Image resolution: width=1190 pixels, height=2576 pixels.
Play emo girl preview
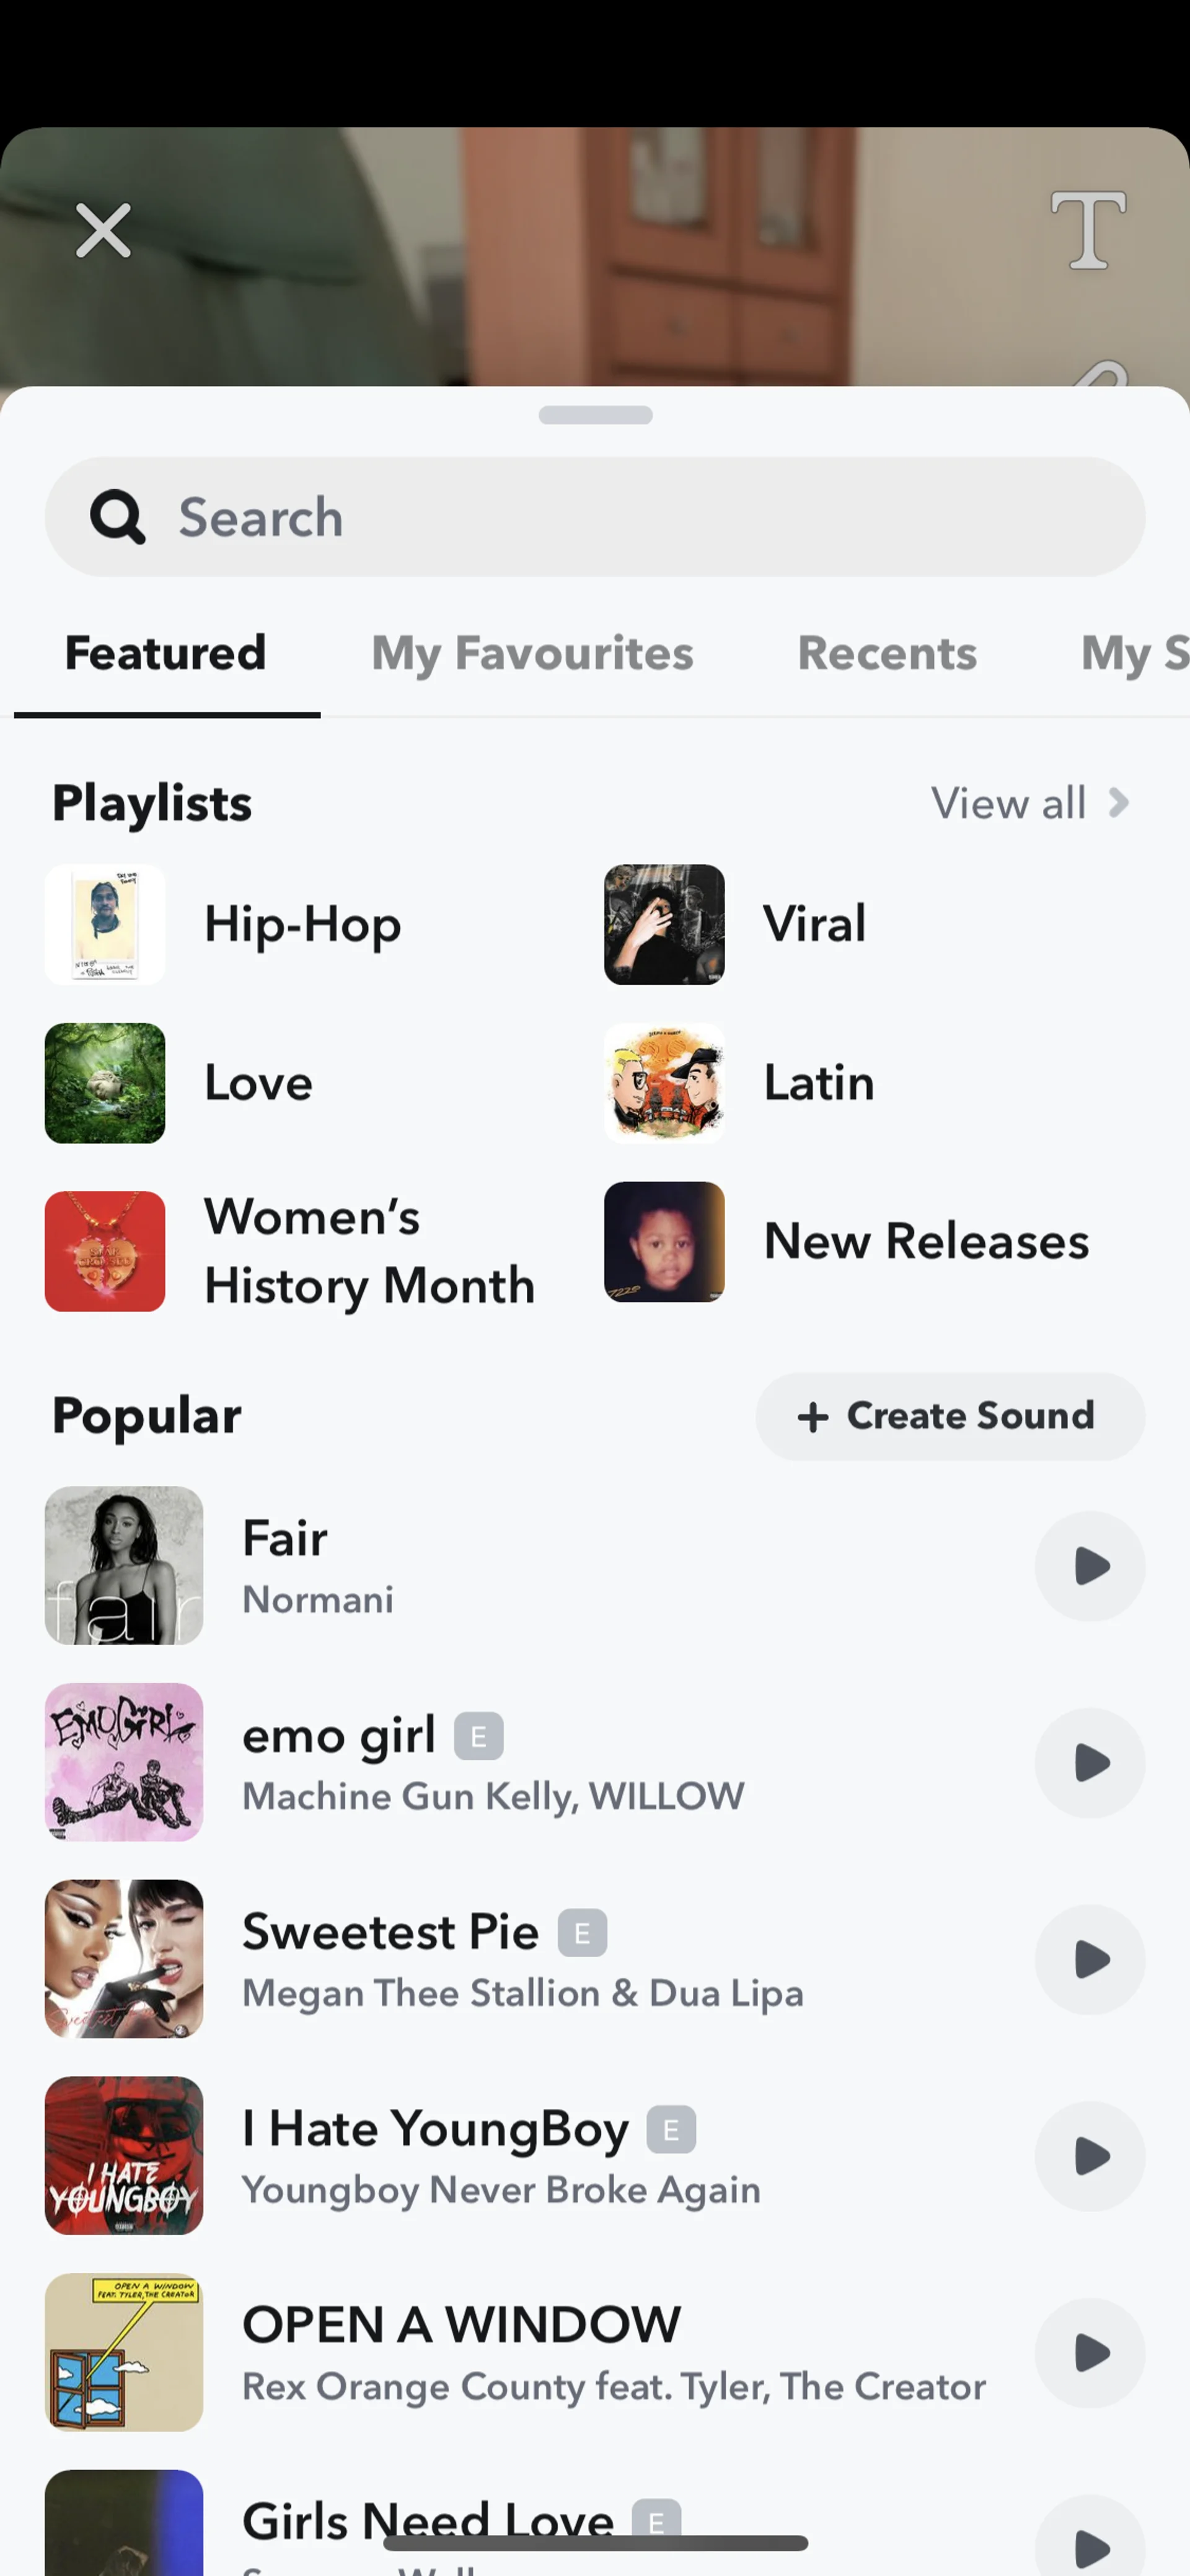pos(1089,1762)
